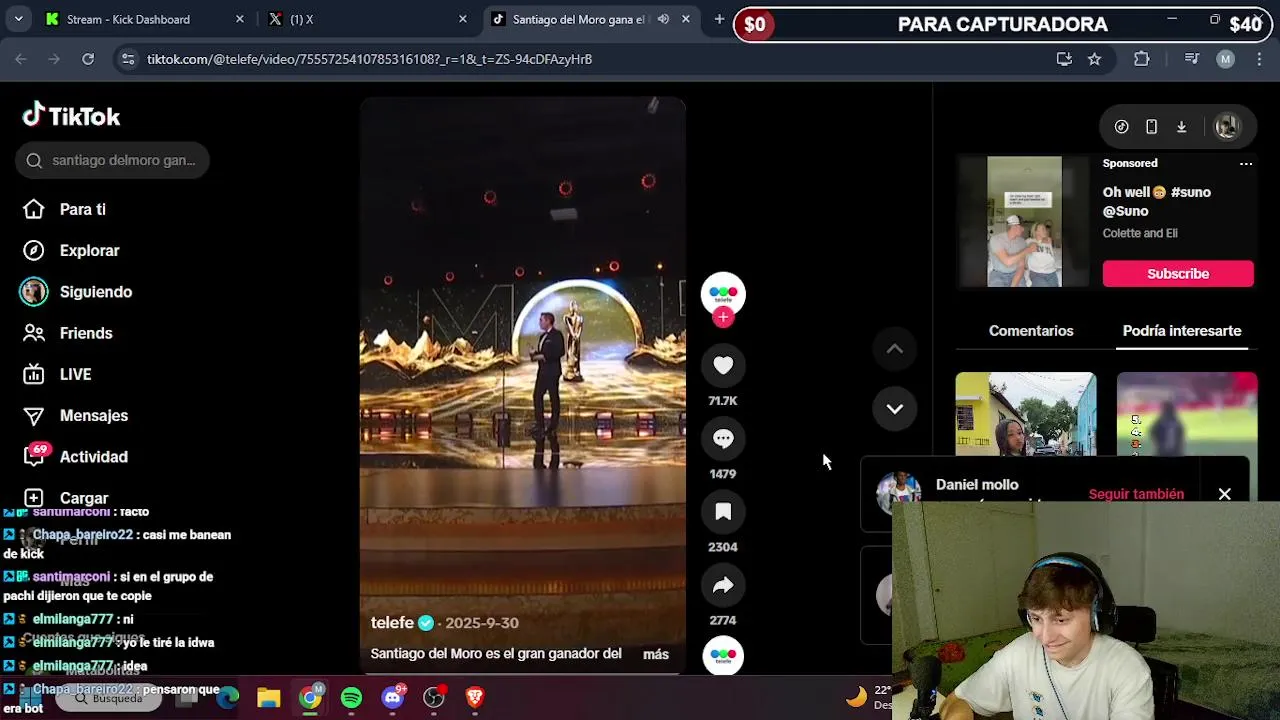The width and height of the screenshot is (1280, 720).
Task: Click the TikTok logo
Action: (71, 116)
